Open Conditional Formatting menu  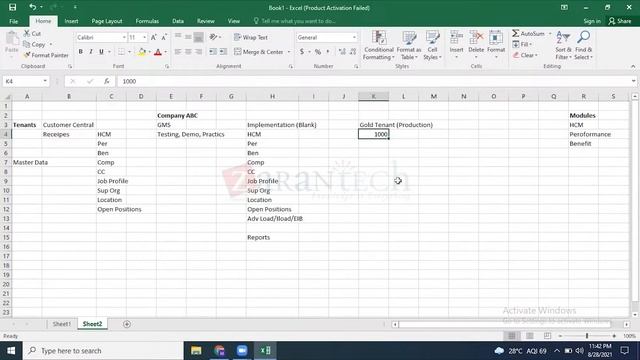pos(379,45)
